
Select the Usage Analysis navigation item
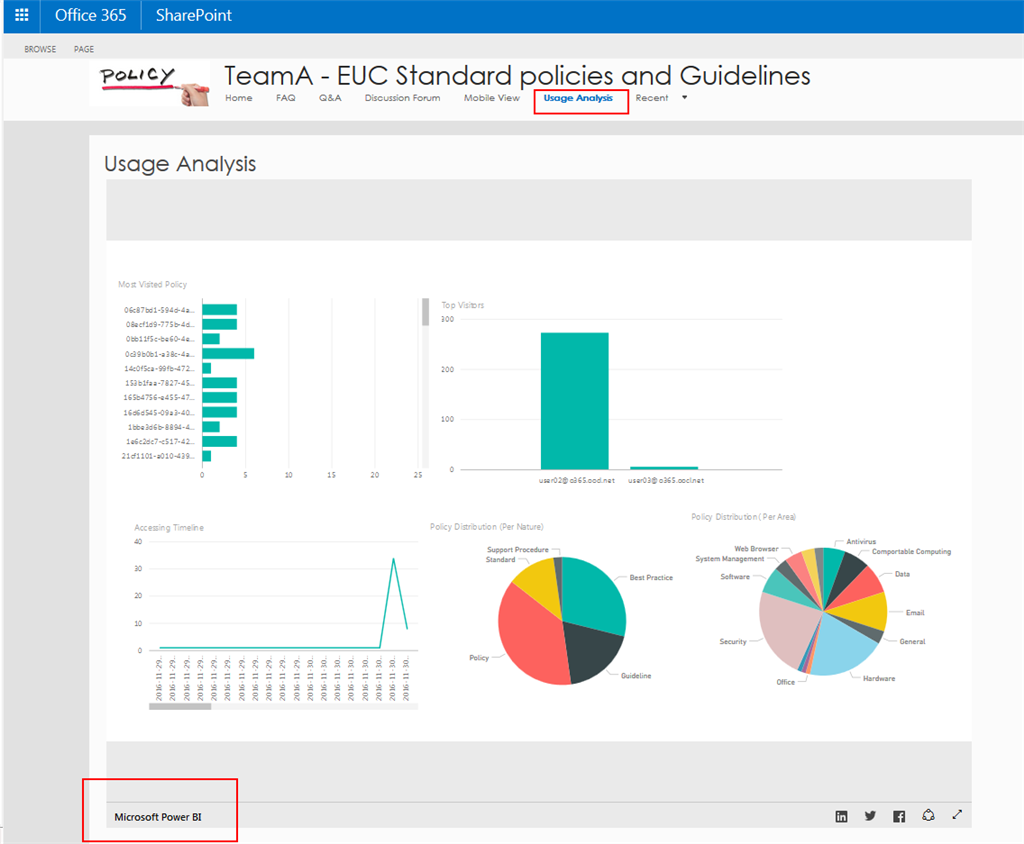[x=578, y=98]
